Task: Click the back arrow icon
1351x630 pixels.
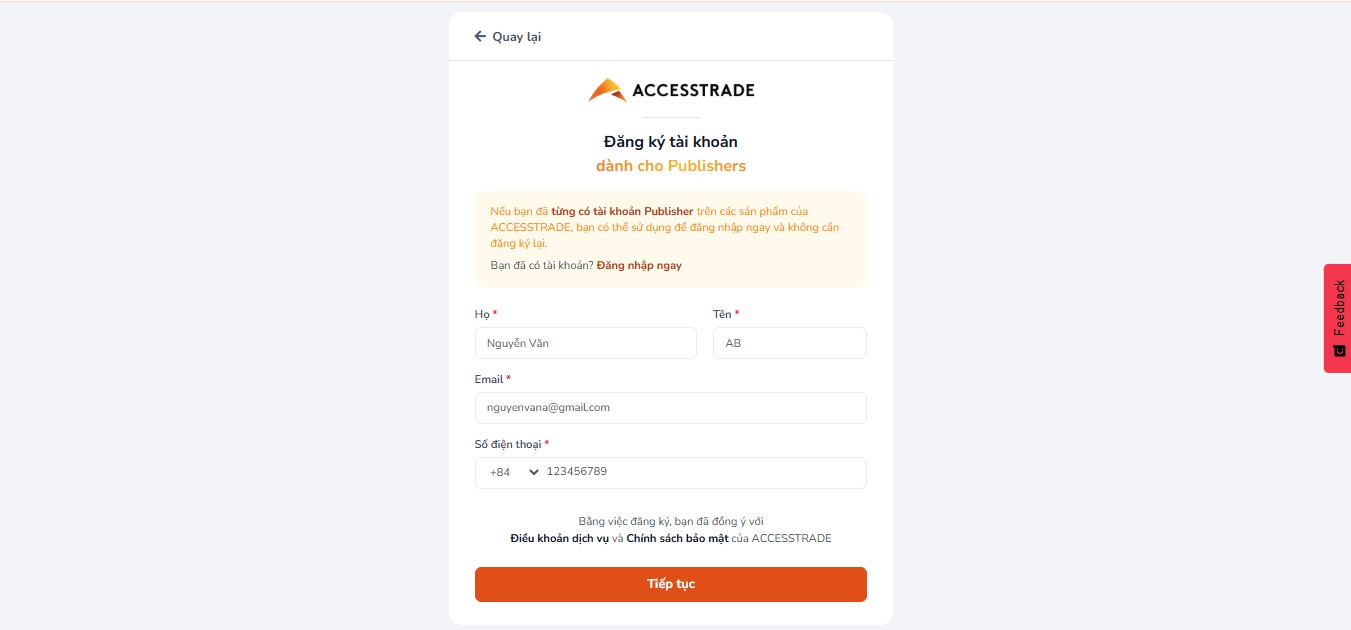Action: pos(480,37)
